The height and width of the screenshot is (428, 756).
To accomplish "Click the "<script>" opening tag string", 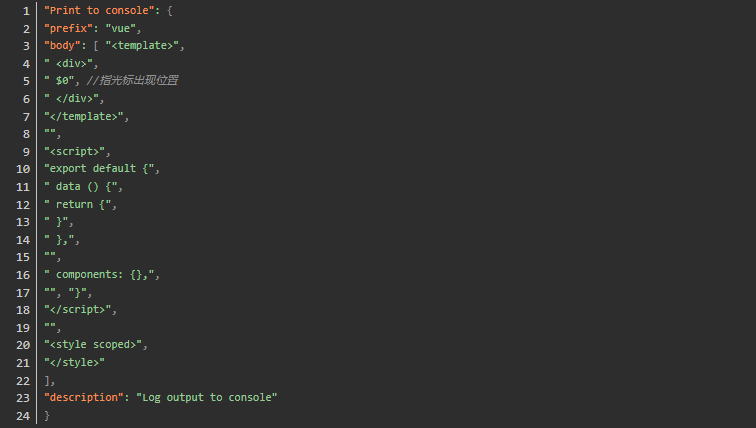I will point(75,151).
